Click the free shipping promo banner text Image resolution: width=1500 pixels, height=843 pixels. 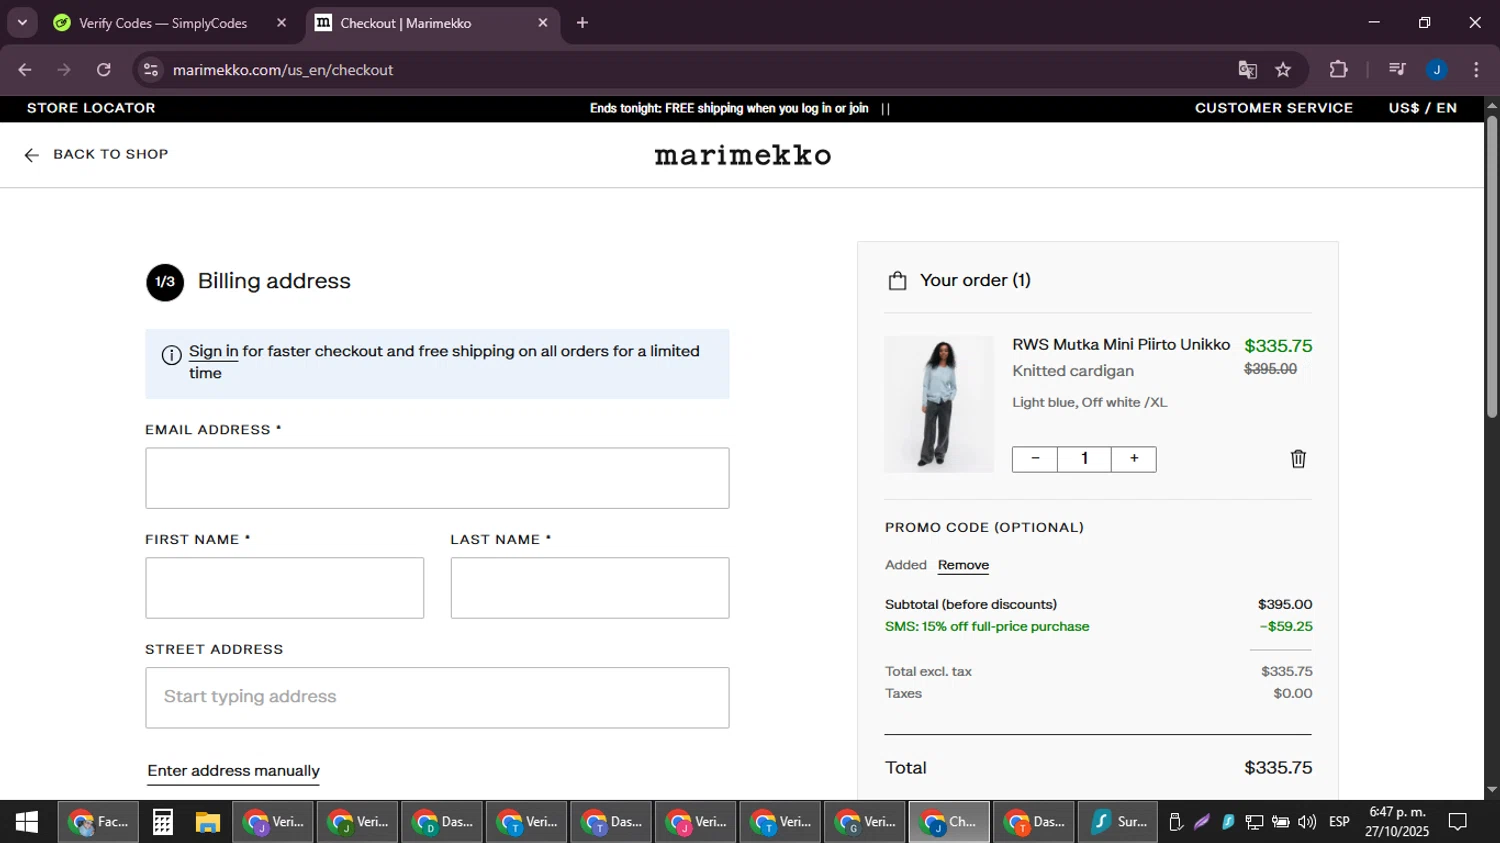coord(729,109)
